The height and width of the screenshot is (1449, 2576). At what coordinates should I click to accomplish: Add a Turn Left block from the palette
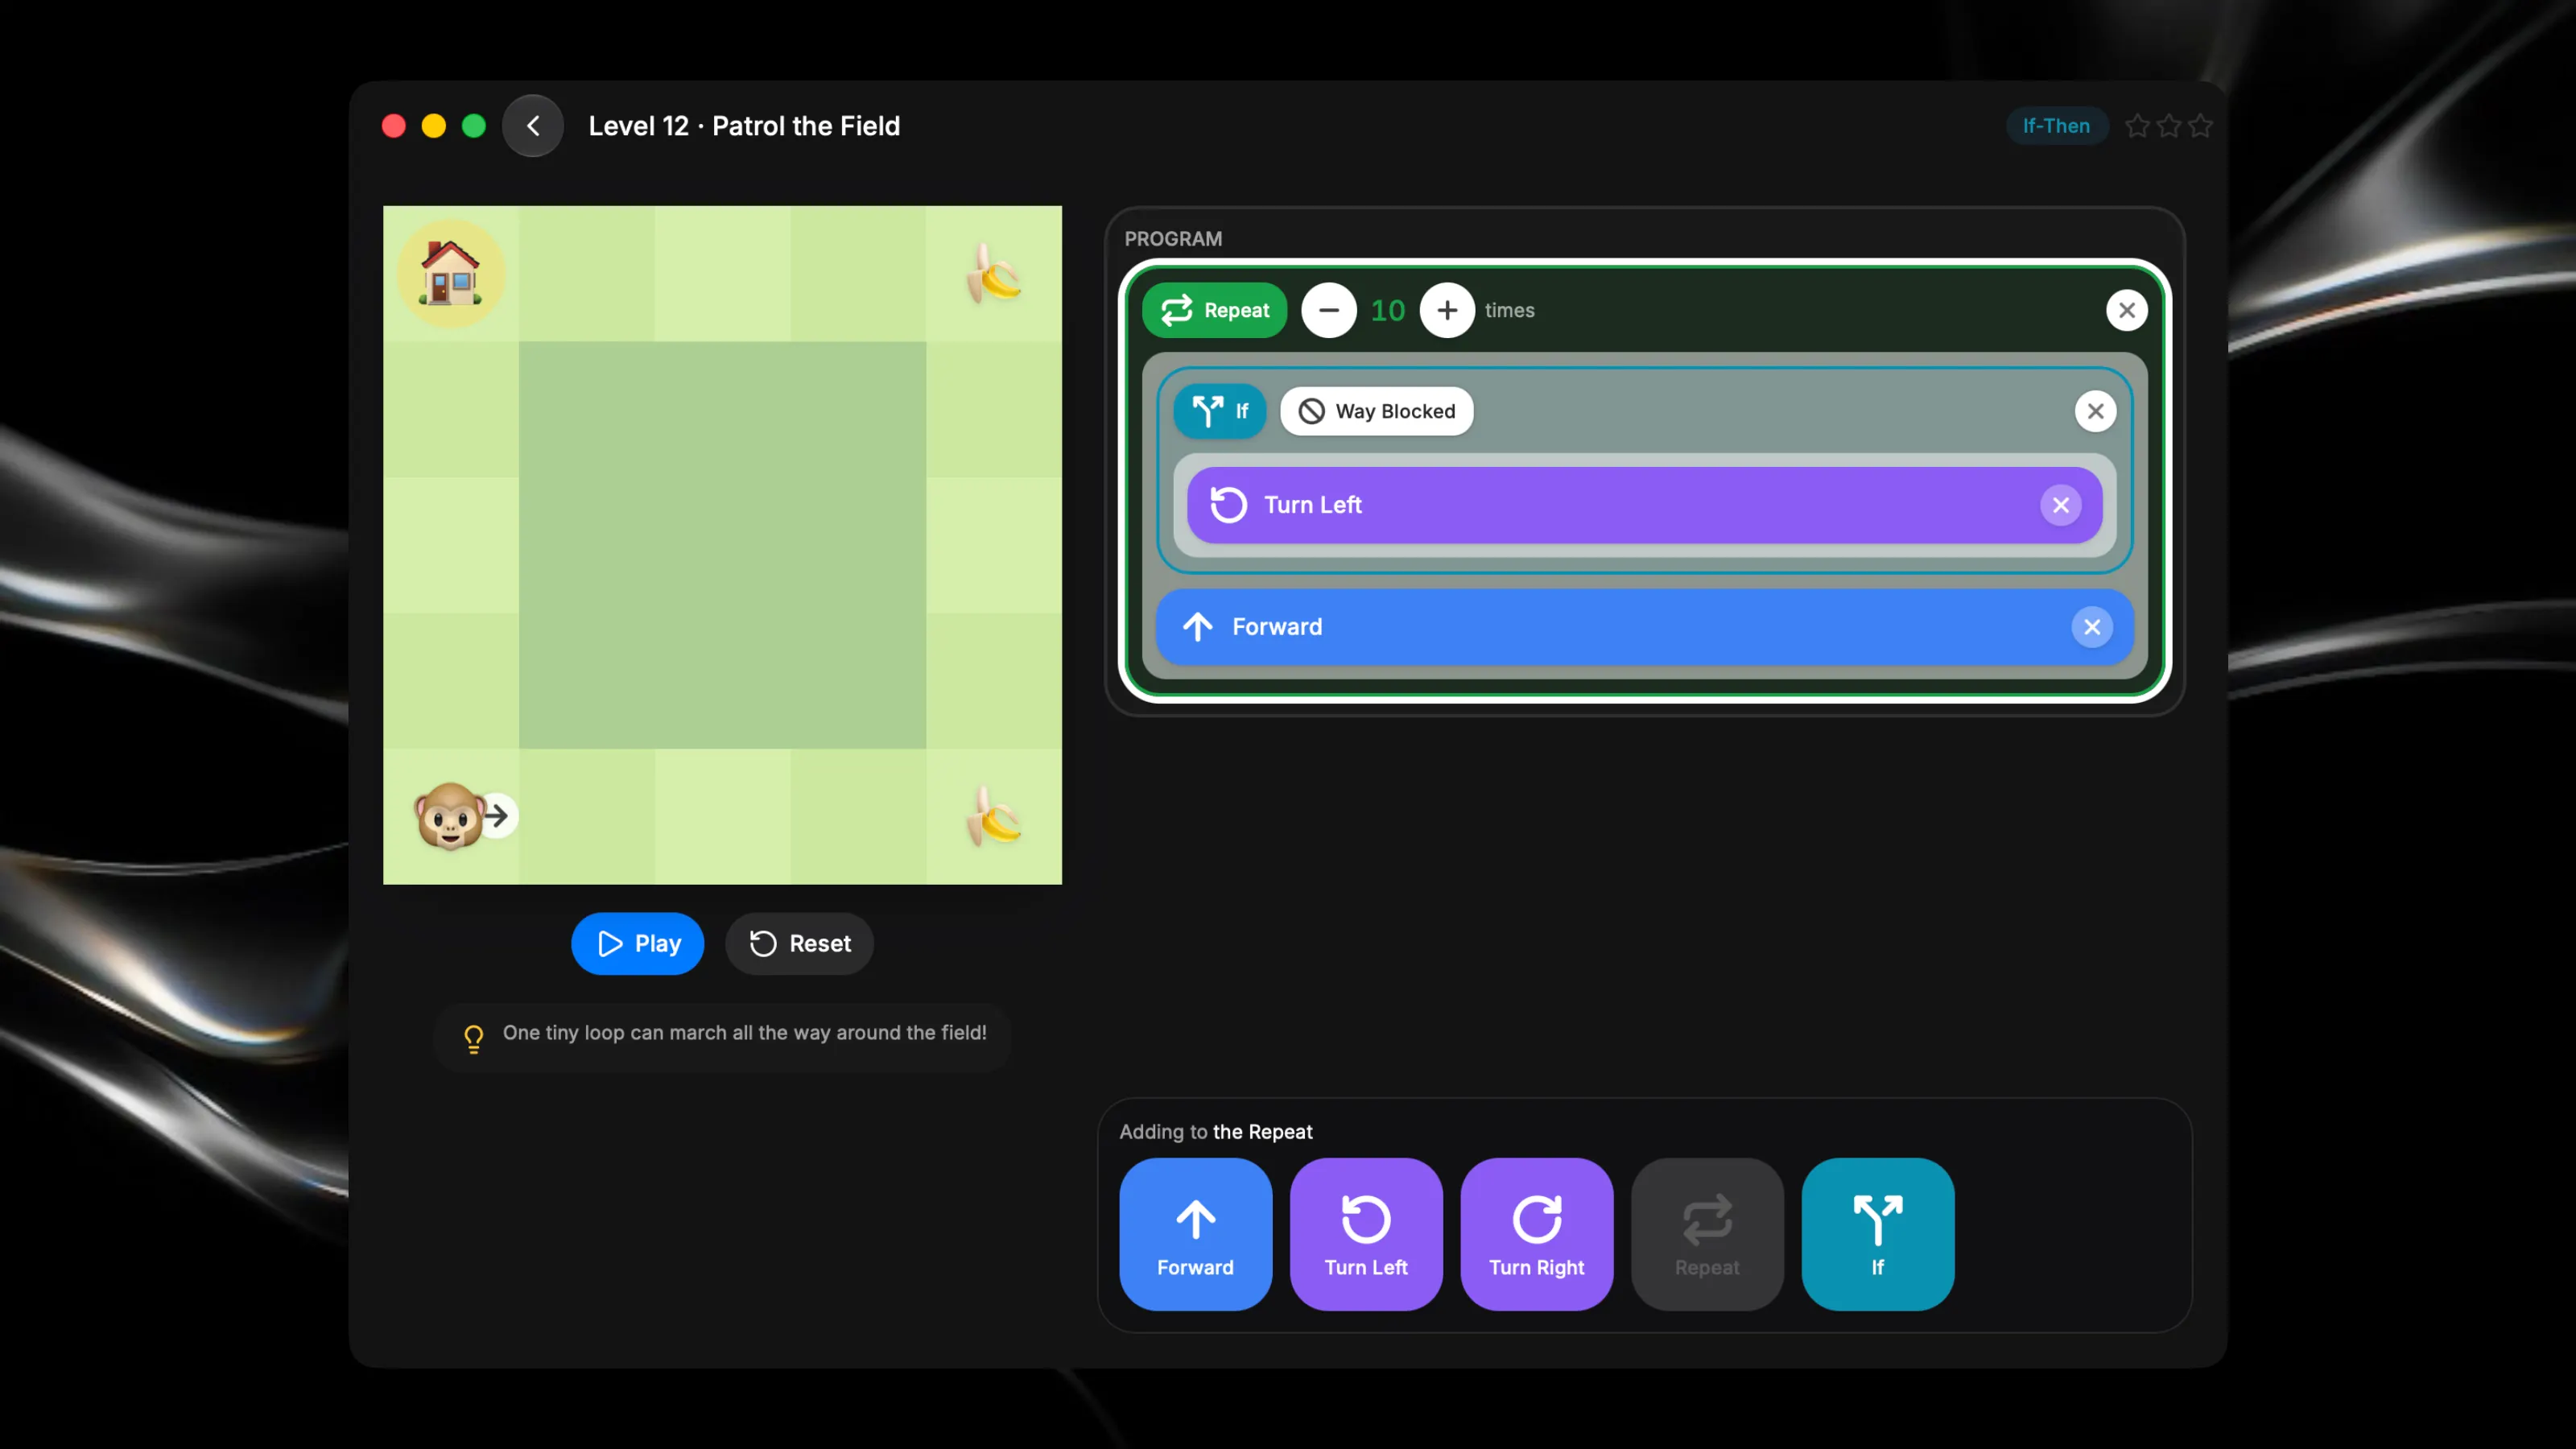click(x=1366, y=1234)
